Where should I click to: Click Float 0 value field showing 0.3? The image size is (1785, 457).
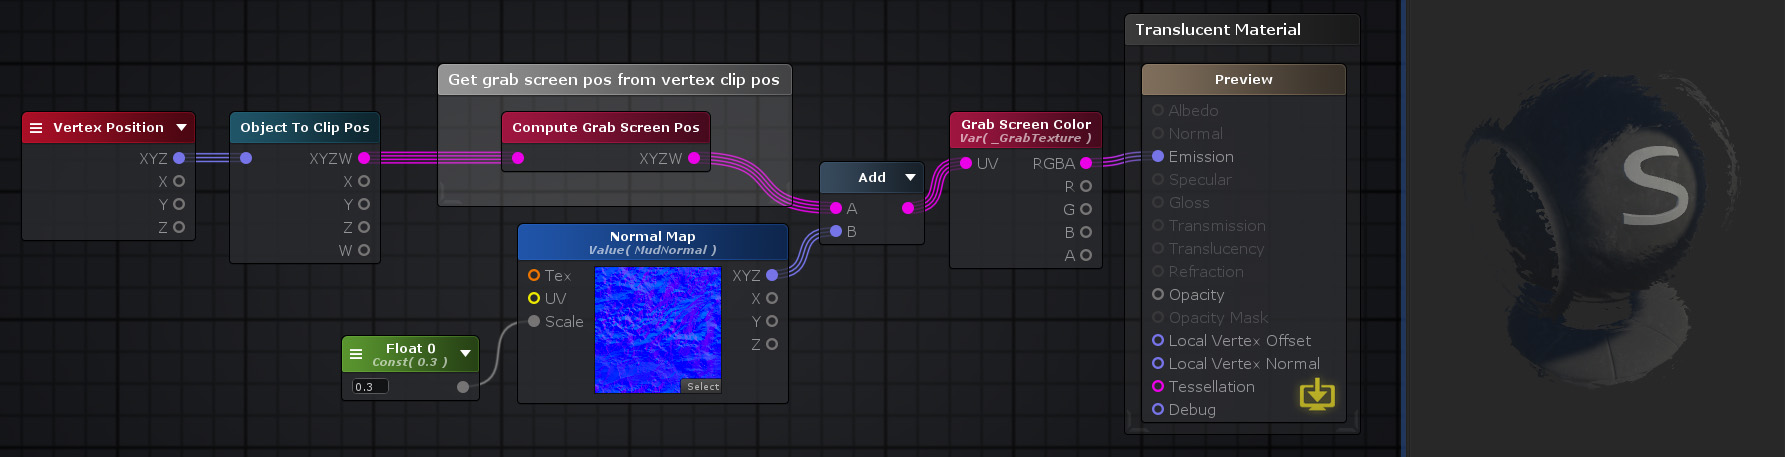pyautogui.click(x=370, y=387)
